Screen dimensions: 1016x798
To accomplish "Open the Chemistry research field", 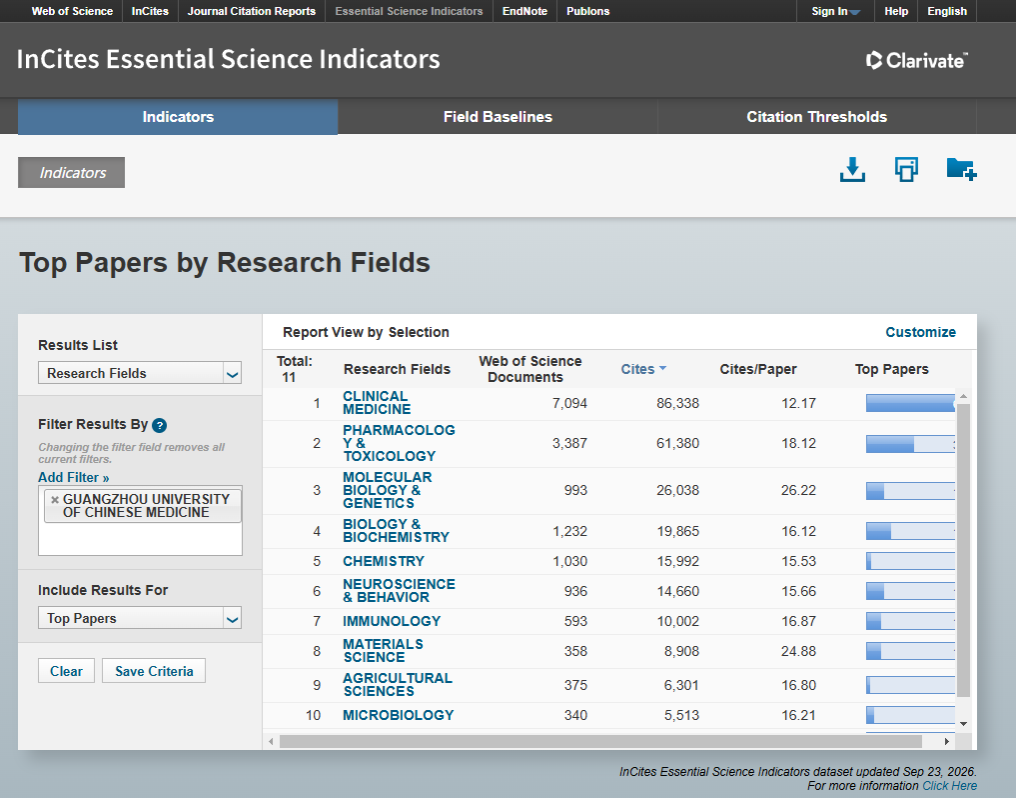I will tap(384, 561).
